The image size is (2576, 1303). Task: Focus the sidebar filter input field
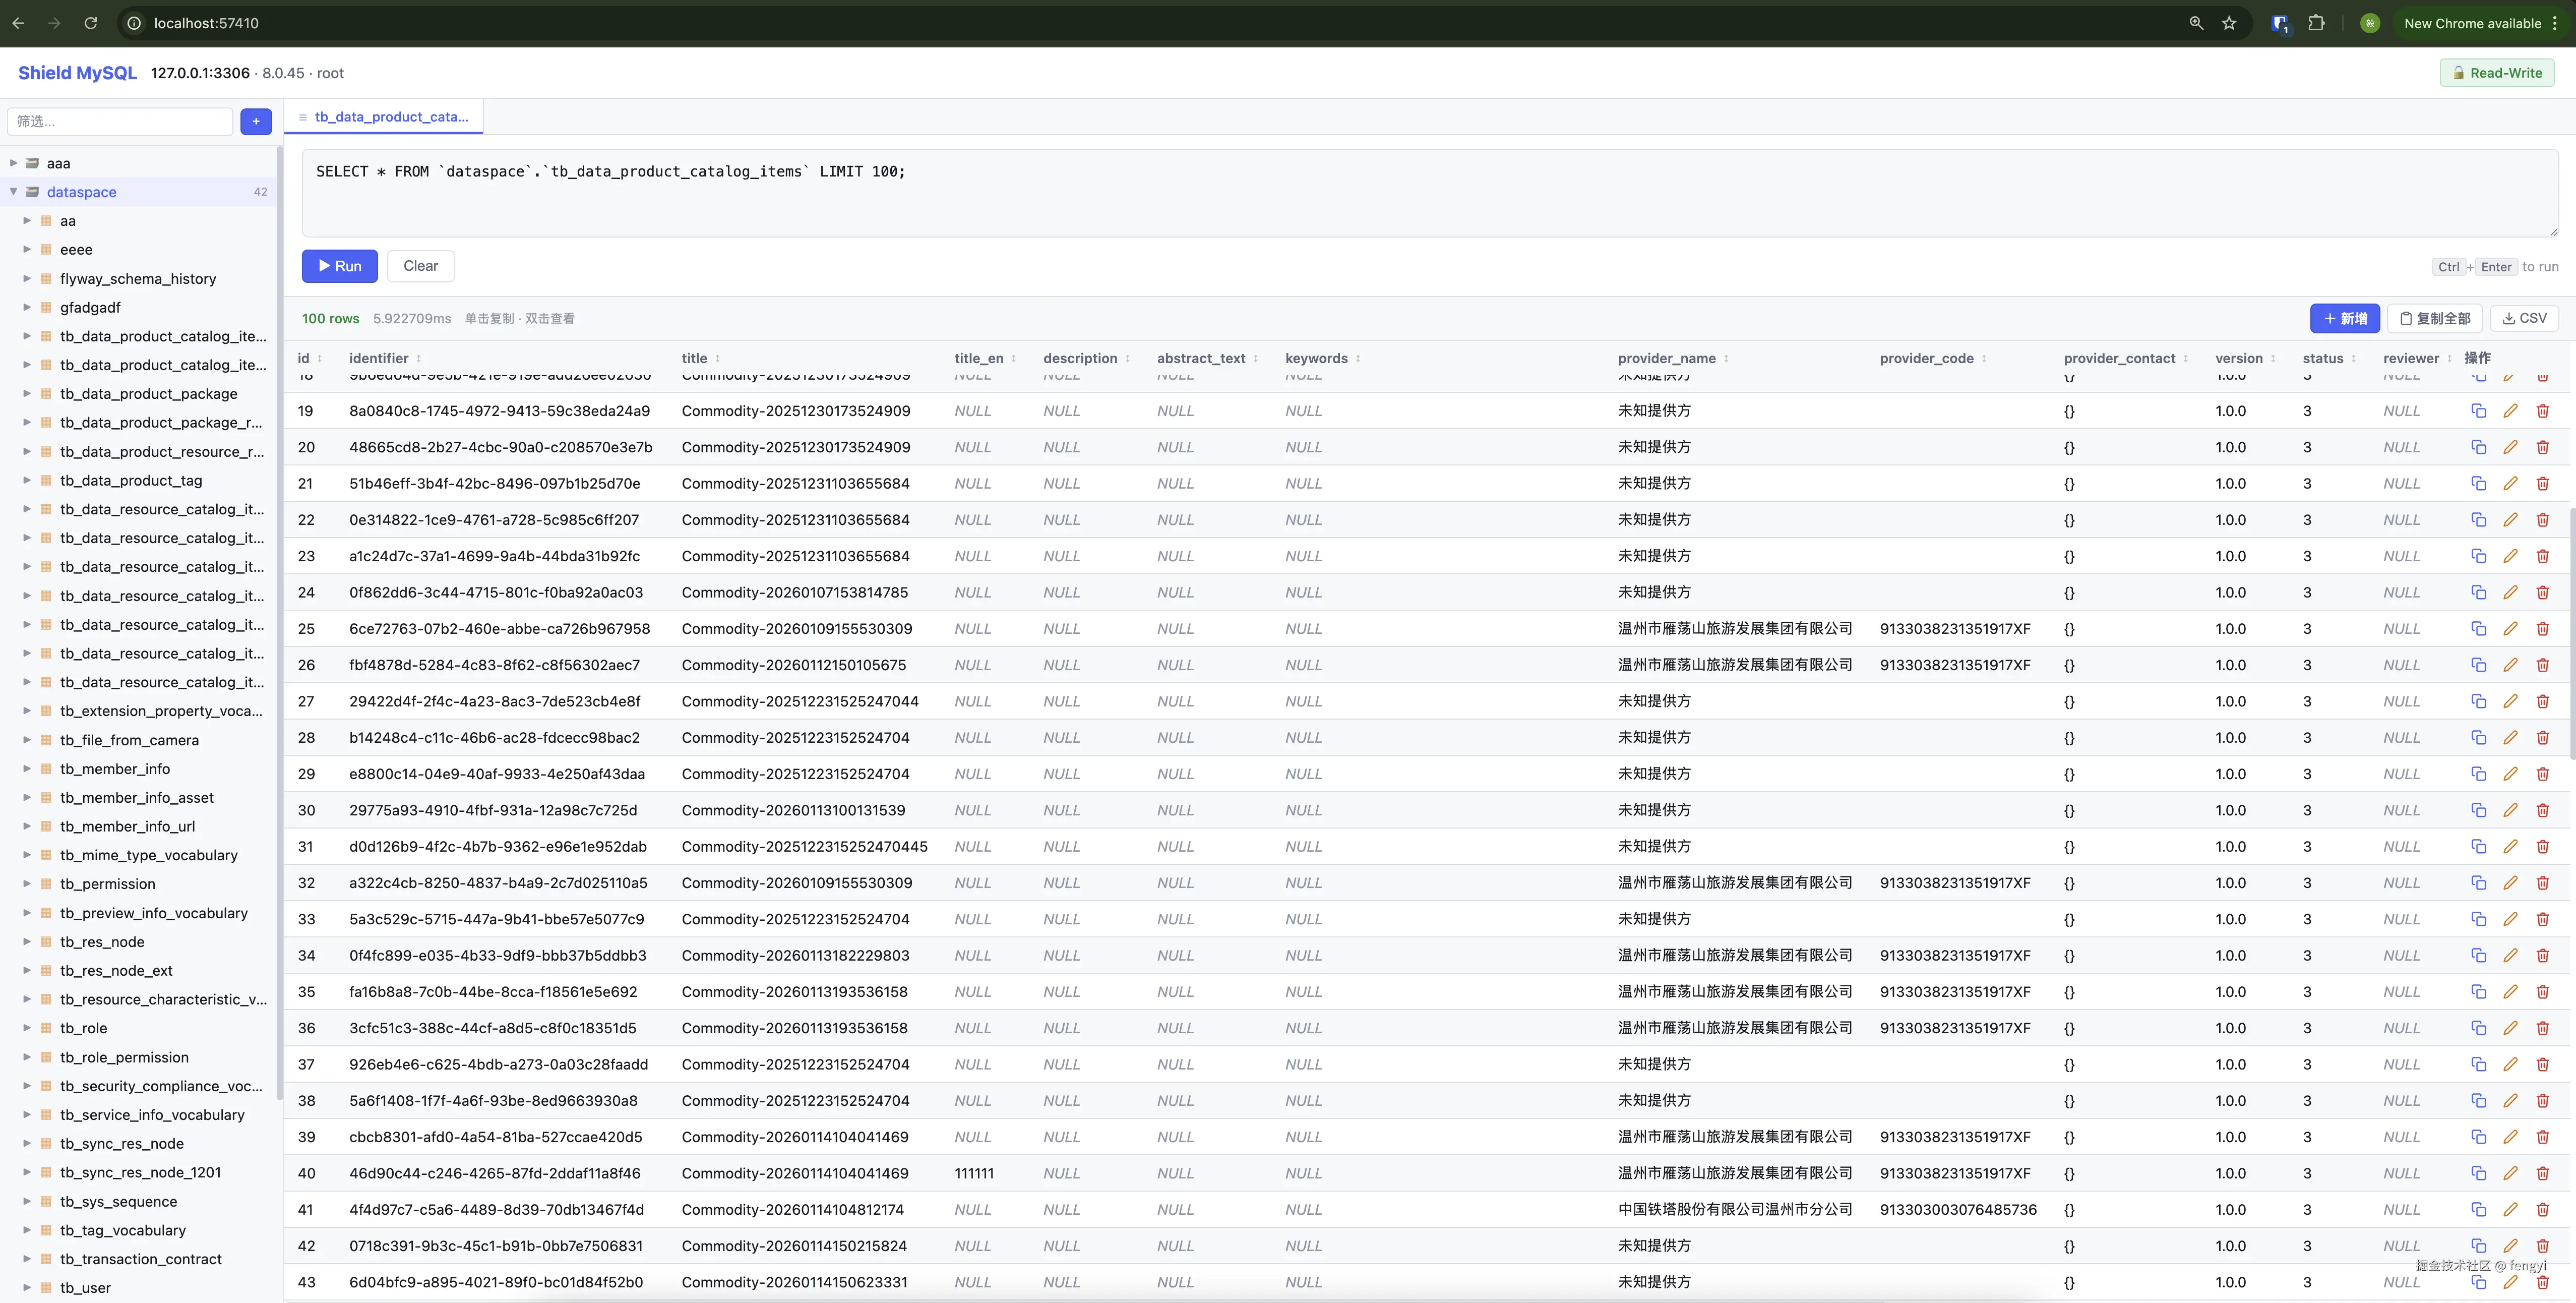(x=120, y=122)
